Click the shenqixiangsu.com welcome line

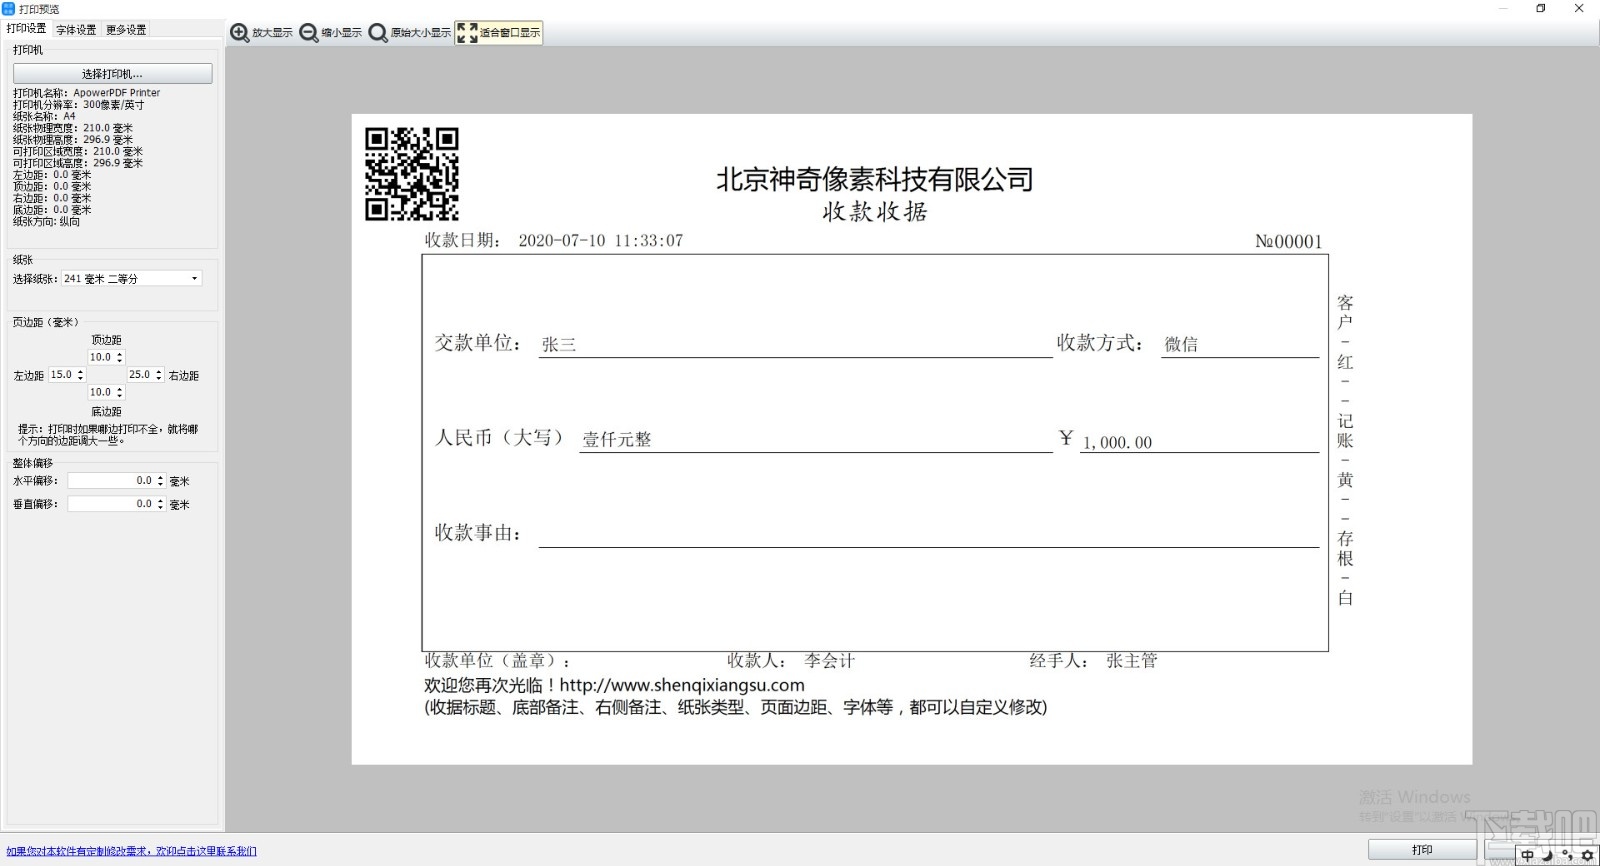(x=614, y=686)
